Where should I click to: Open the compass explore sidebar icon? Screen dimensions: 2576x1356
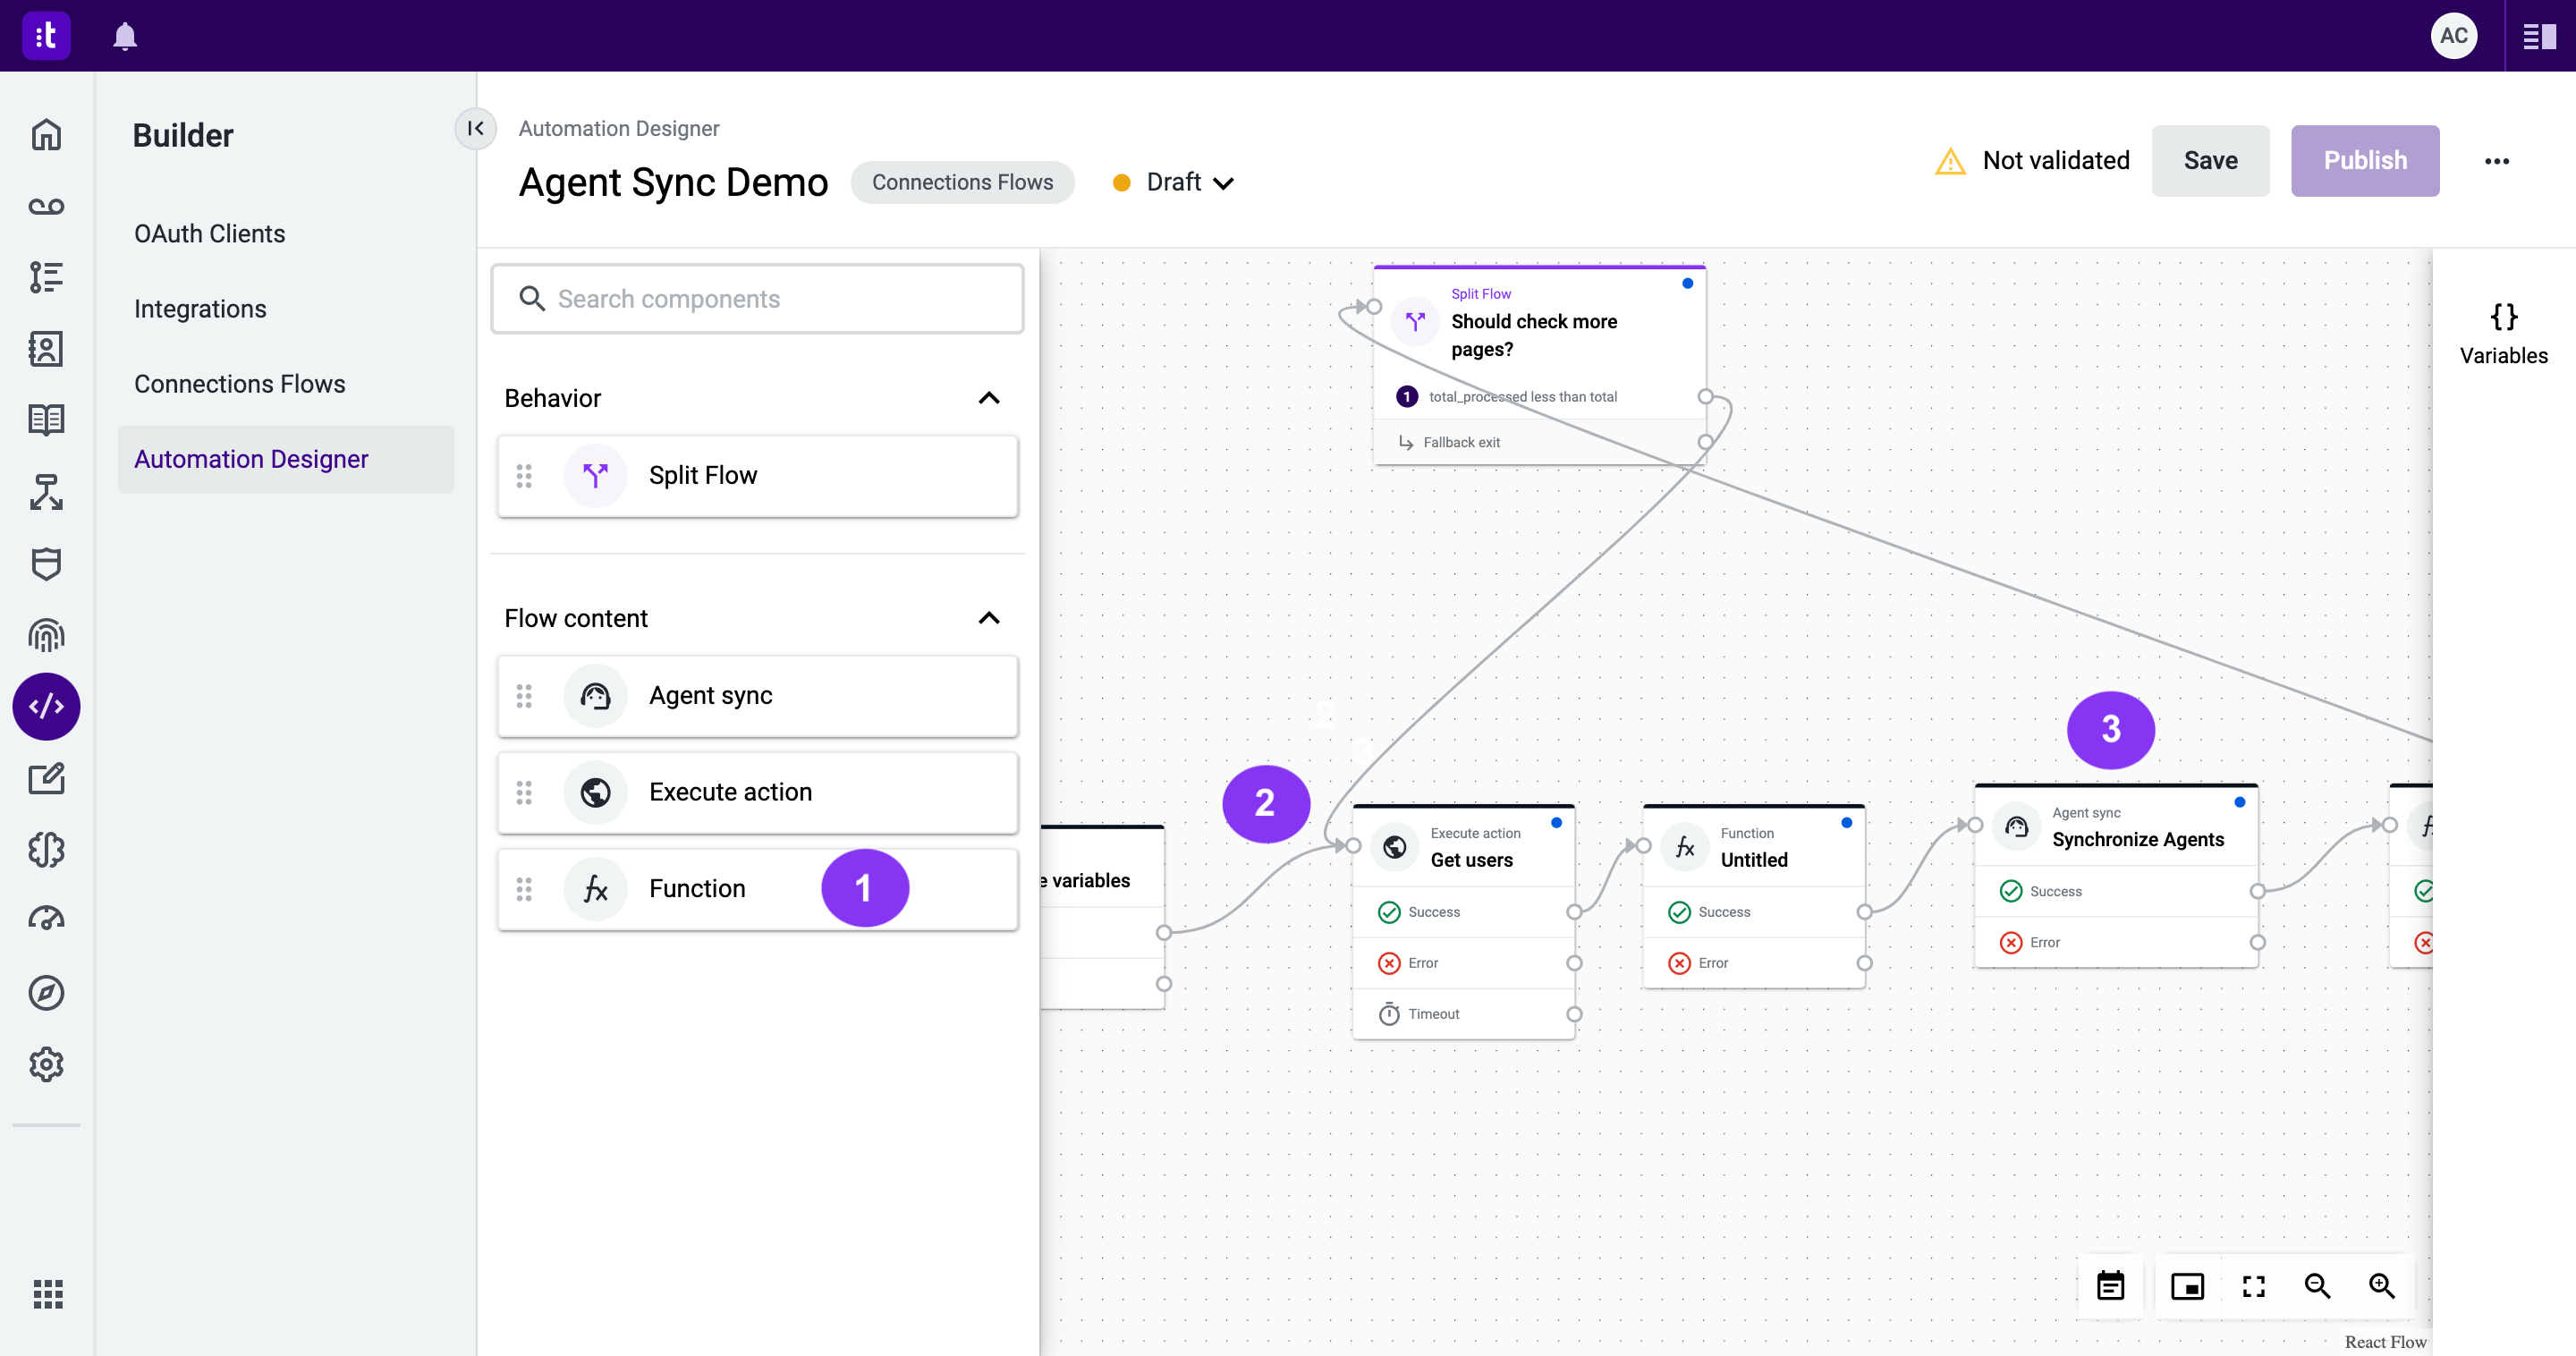click(x=46, y=992)
